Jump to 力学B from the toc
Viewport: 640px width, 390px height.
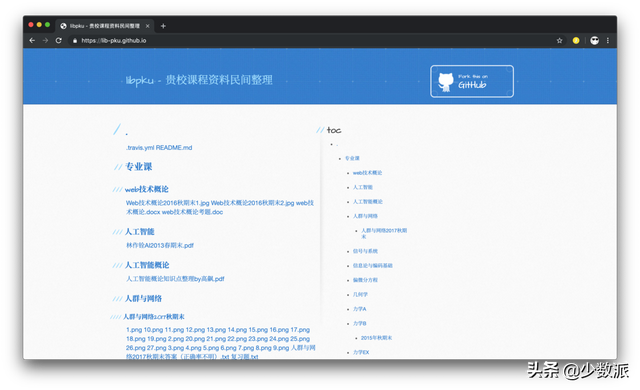point(359,324)
